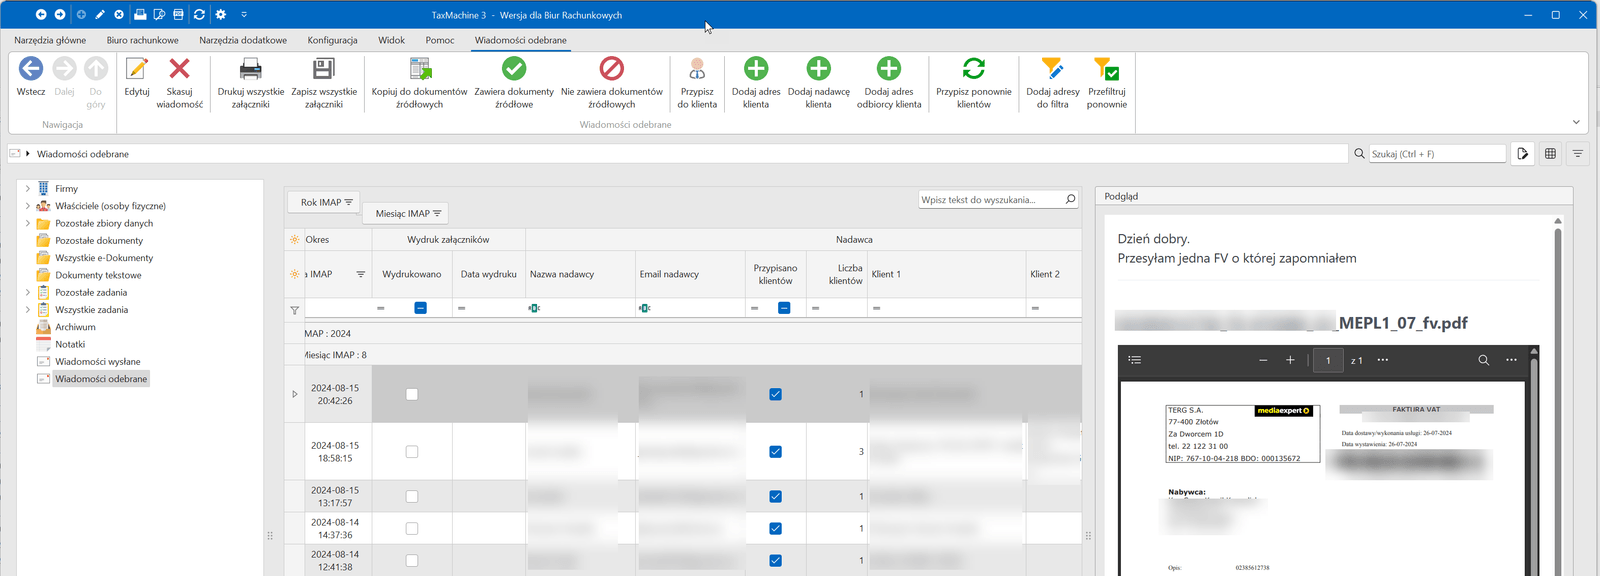Click Kopiuj do dokumentów źródłowych icon
The image size is (1600, 576).
(x=420, y=69)
